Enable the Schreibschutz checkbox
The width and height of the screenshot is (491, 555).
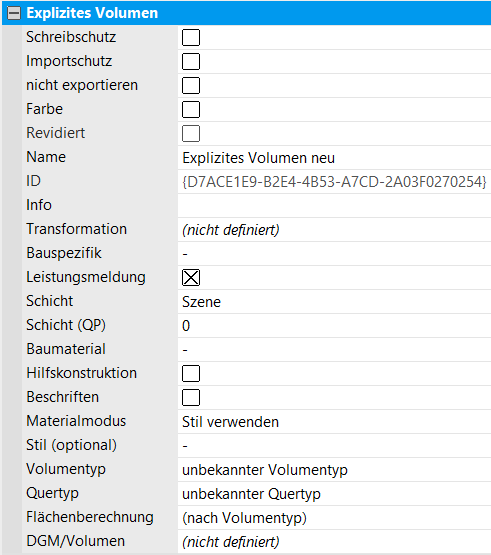pos(191,38)
